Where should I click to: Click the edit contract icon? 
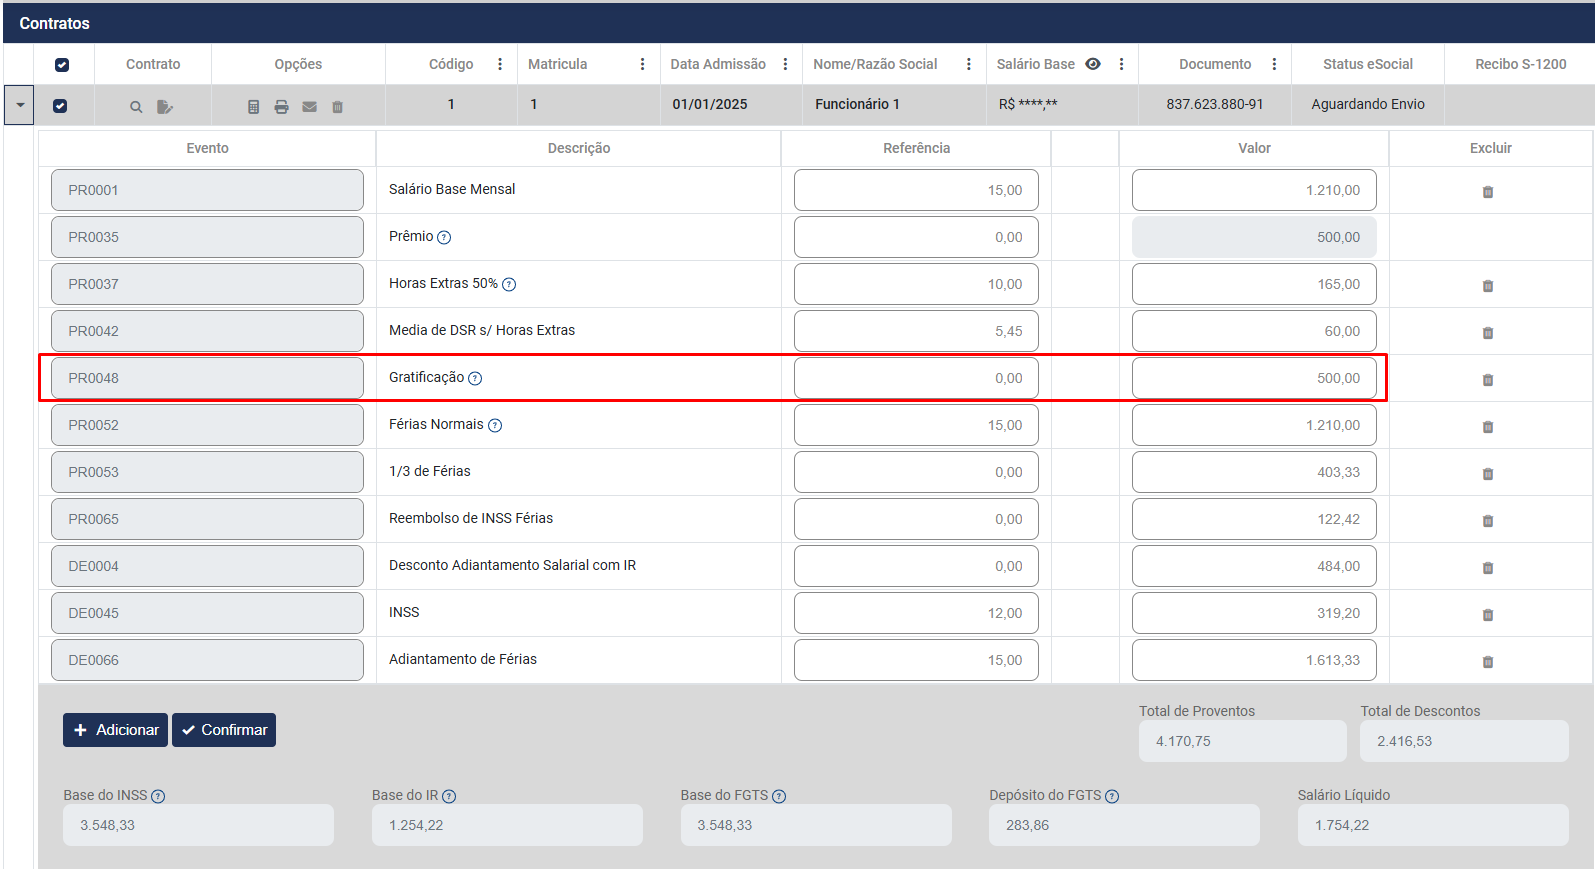(x=165, y=107)
